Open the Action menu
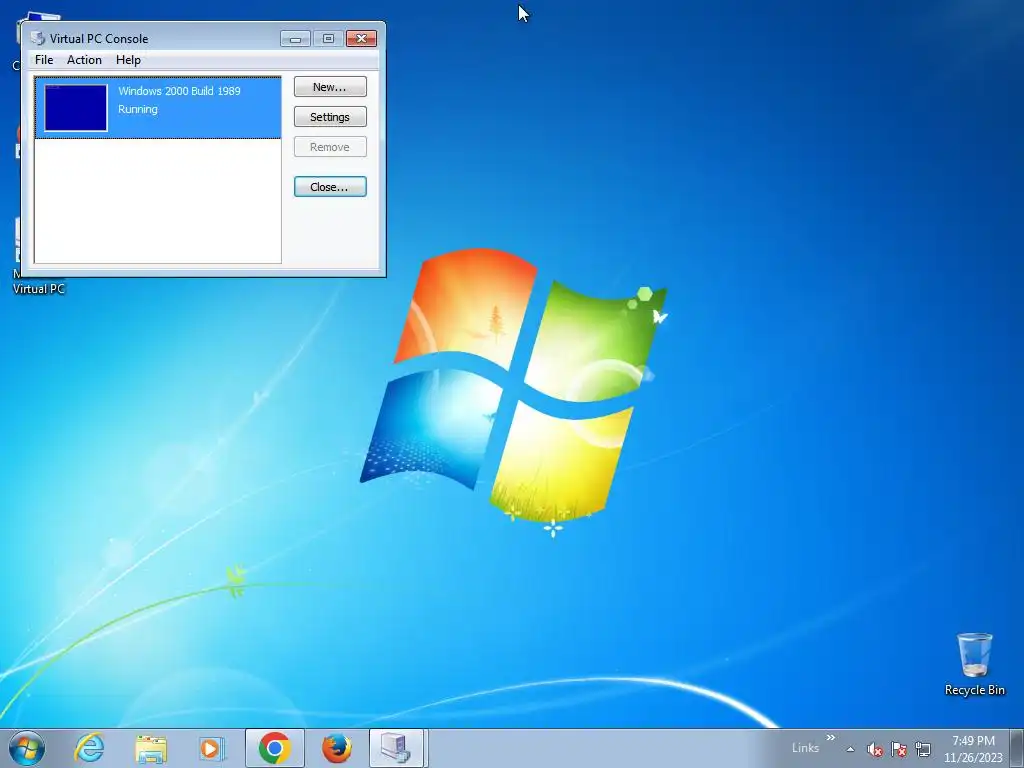The width and height of the screenshot is (1024, 768). click(x=84, y=59)
